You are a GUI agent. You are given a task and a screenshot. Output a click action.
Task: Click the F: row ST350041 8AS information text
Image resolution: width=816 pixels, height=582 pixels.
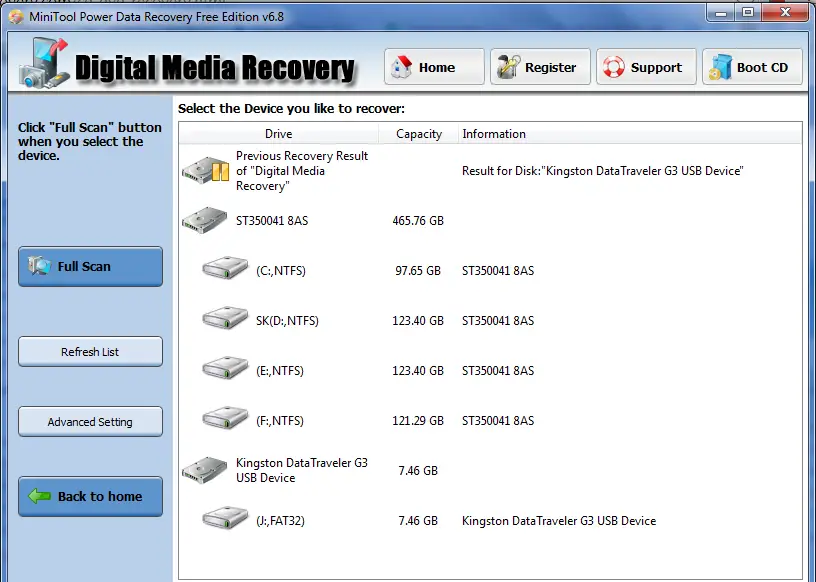point(498,421)
